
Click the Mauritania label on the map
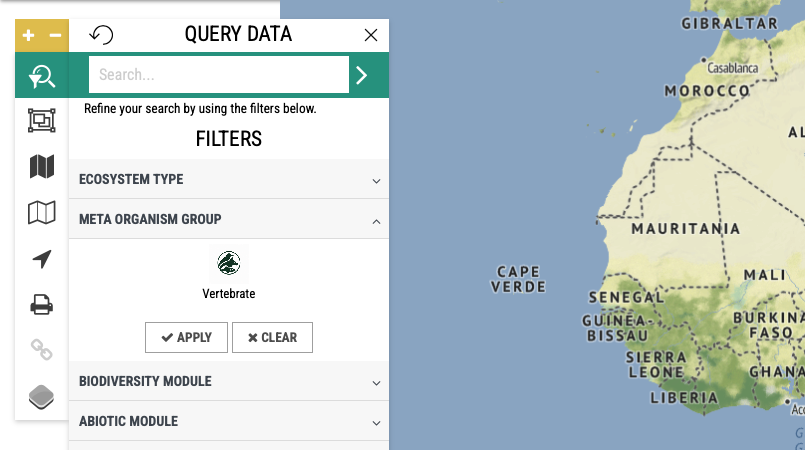686,229
